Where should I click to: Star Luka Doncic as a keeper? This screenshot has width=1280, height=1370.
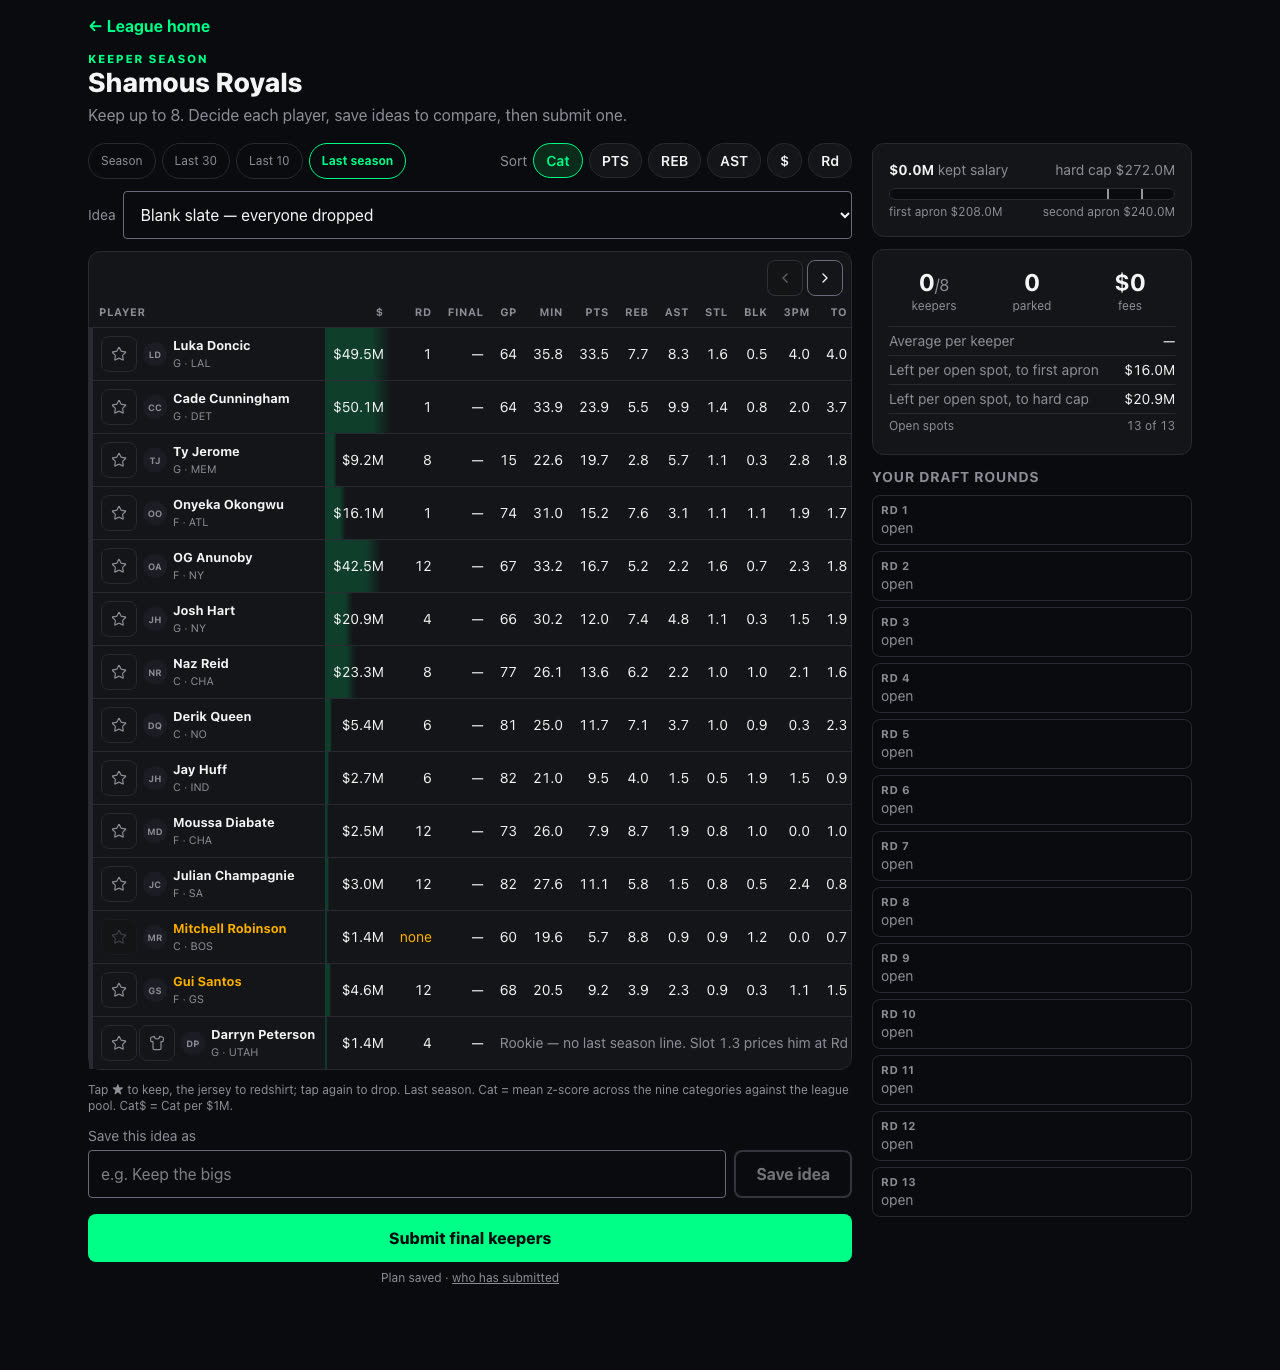click(x=119, y=354)
